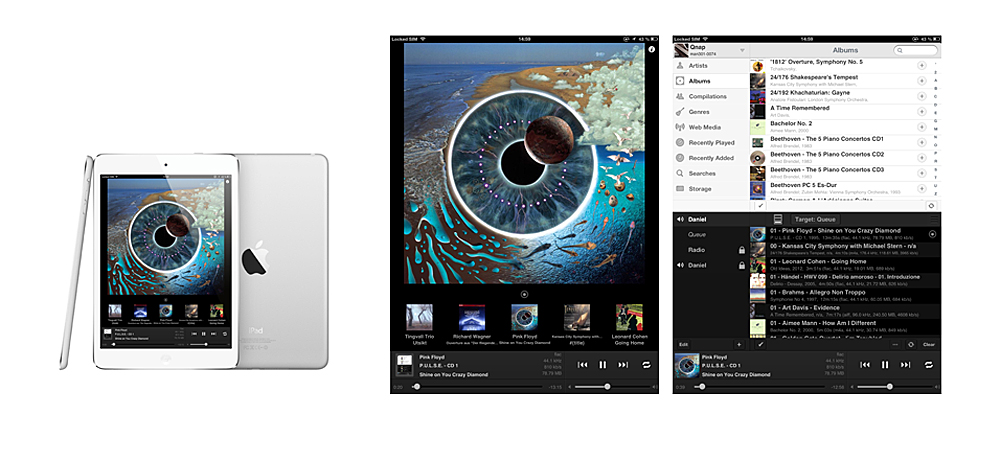Add Bachelor No. 2 to queue
This screenshot has height=460, width=1000.
tap(922, 127)
